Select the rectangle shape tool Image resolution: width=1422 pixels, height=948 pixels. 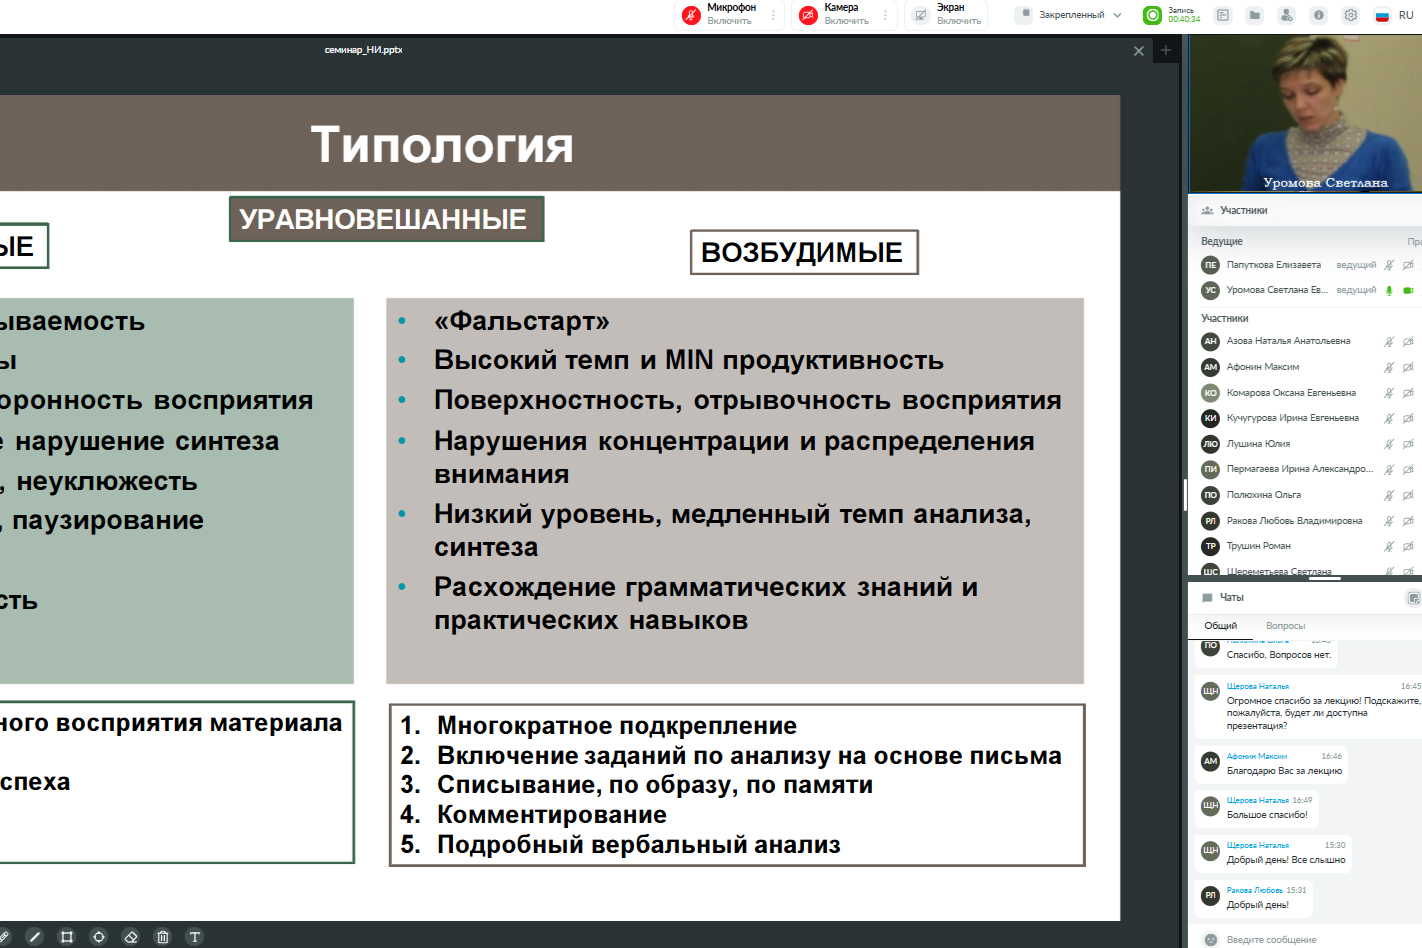tap(67, 937)
